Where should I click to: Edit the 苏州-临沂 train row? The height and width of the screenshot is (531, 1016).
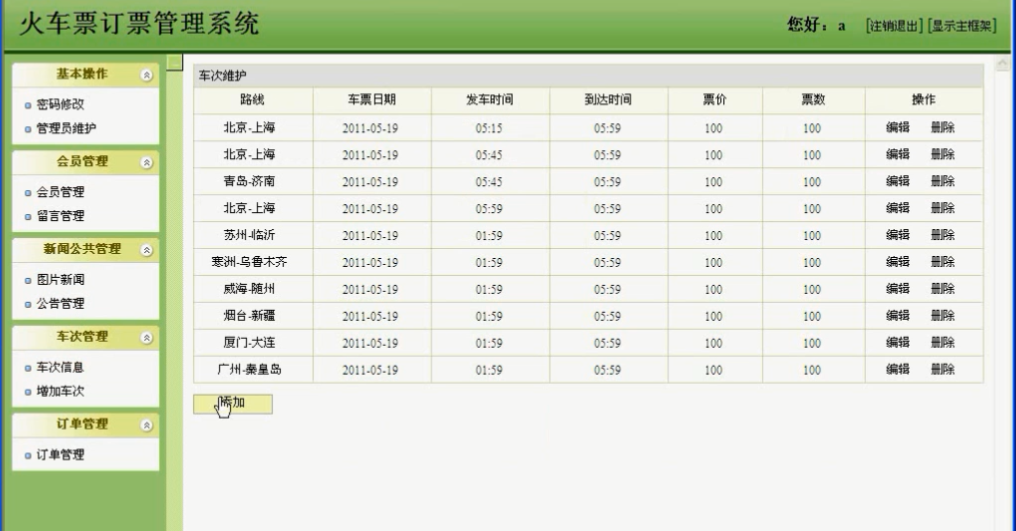point(897,235)
